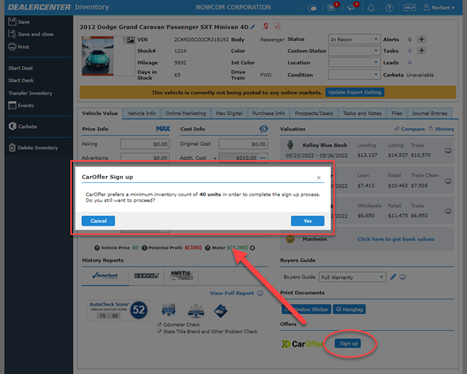The image size is (467, 374).
Task: Open the Norbert user menu
Action: coord(439,7)
